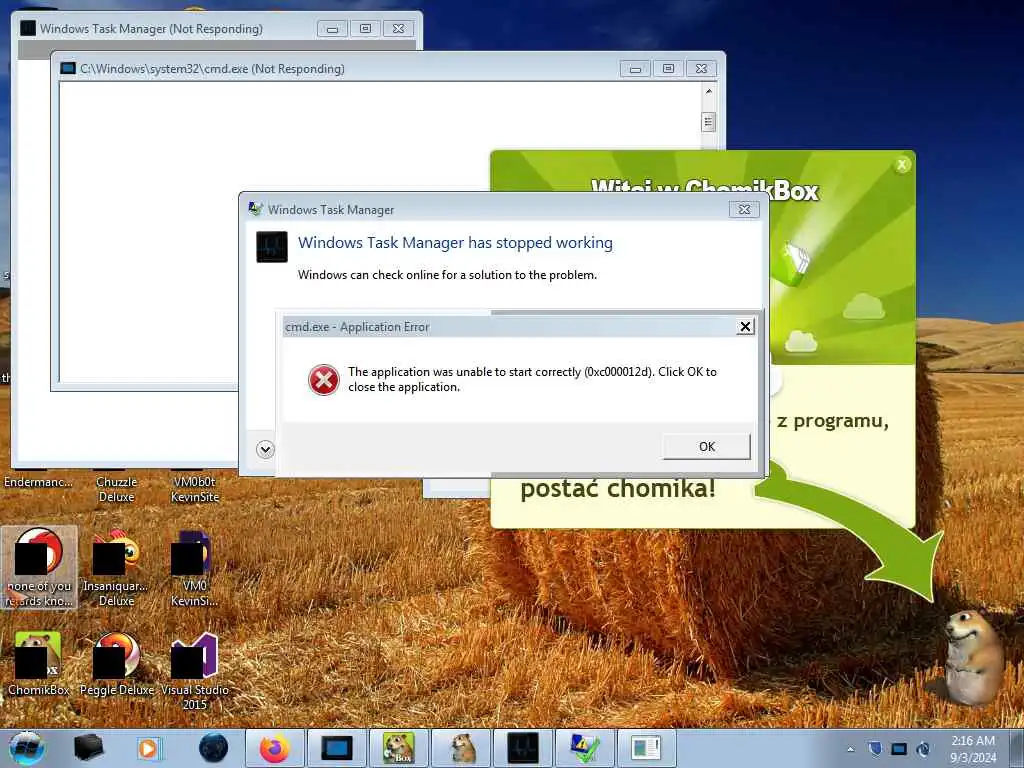
Task: Open the dark globe taskbar icon
Action: coord(214,748)
